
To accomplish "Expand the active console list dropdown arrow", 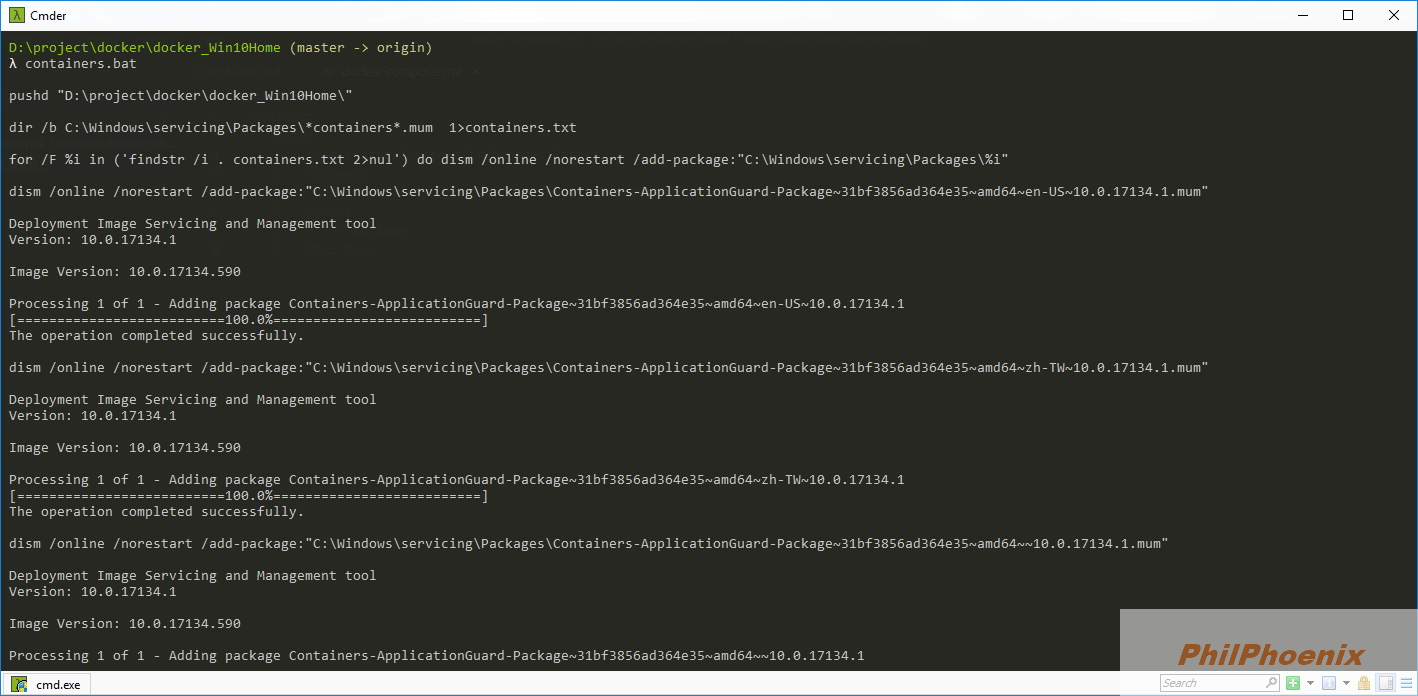I will point(1346,683).
